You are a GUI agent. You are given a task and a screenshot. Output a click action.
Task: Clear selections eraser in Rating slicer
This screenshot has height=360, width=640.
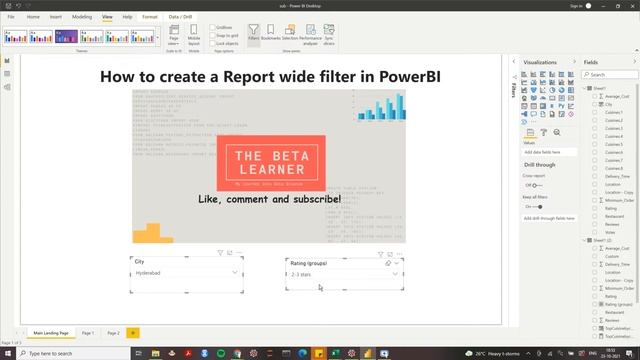(388, 263)
